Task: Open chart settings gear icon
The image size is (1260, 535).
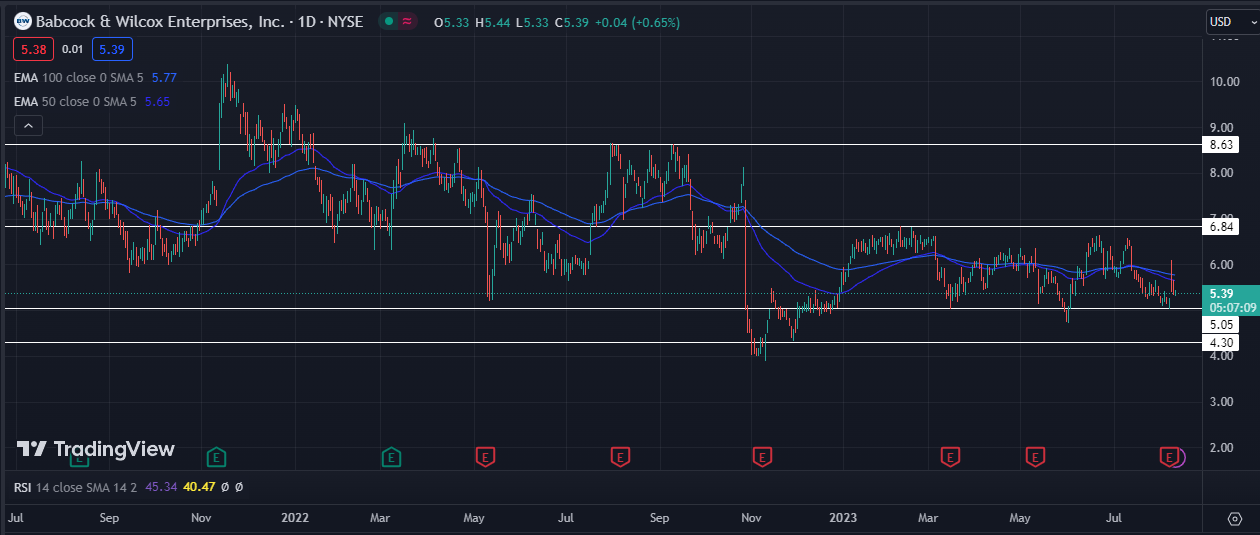Action: coord(1234,518)
